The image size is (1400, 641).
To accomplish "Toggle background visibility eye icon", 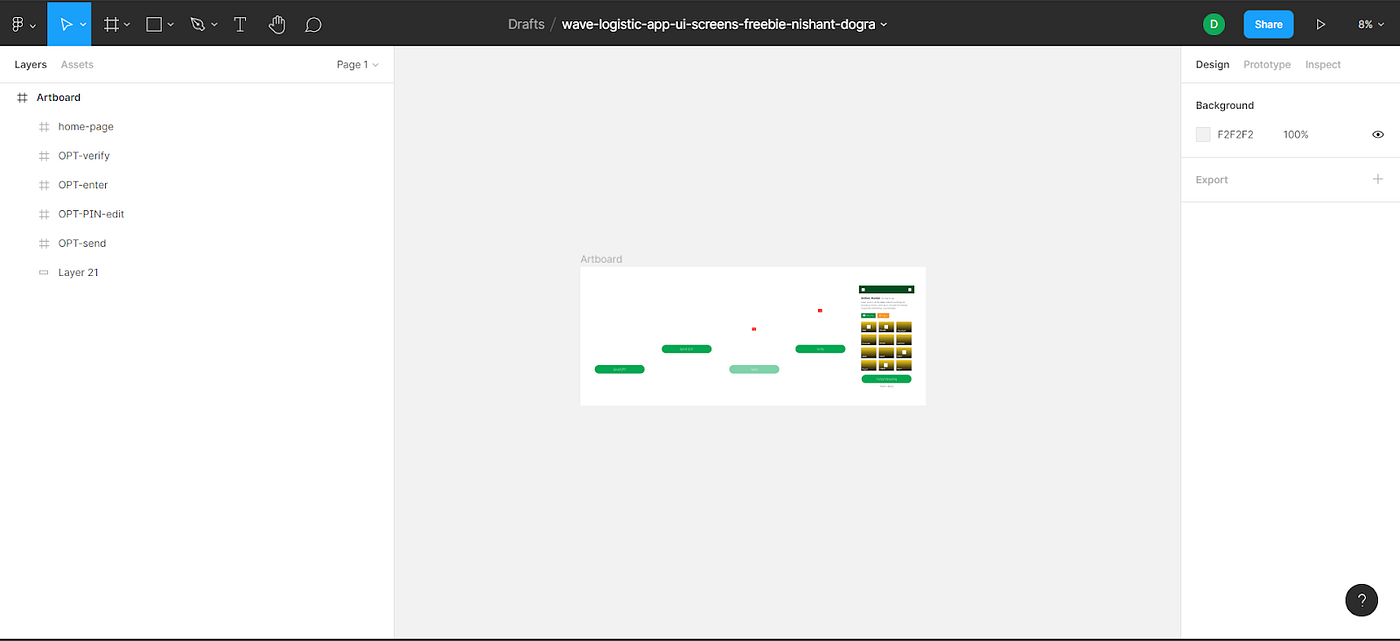I will click(x=1378, y=134).
